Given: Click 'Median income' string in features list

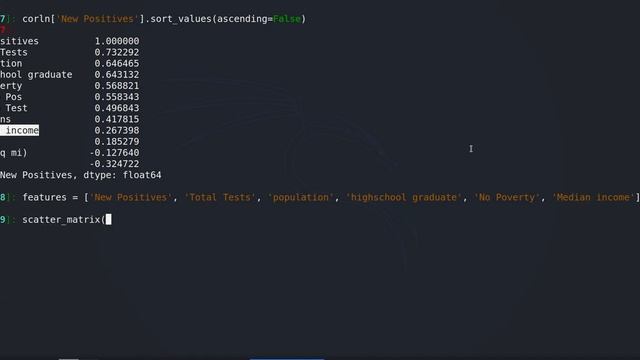Looking at the screenshot, I should point(593,197).
